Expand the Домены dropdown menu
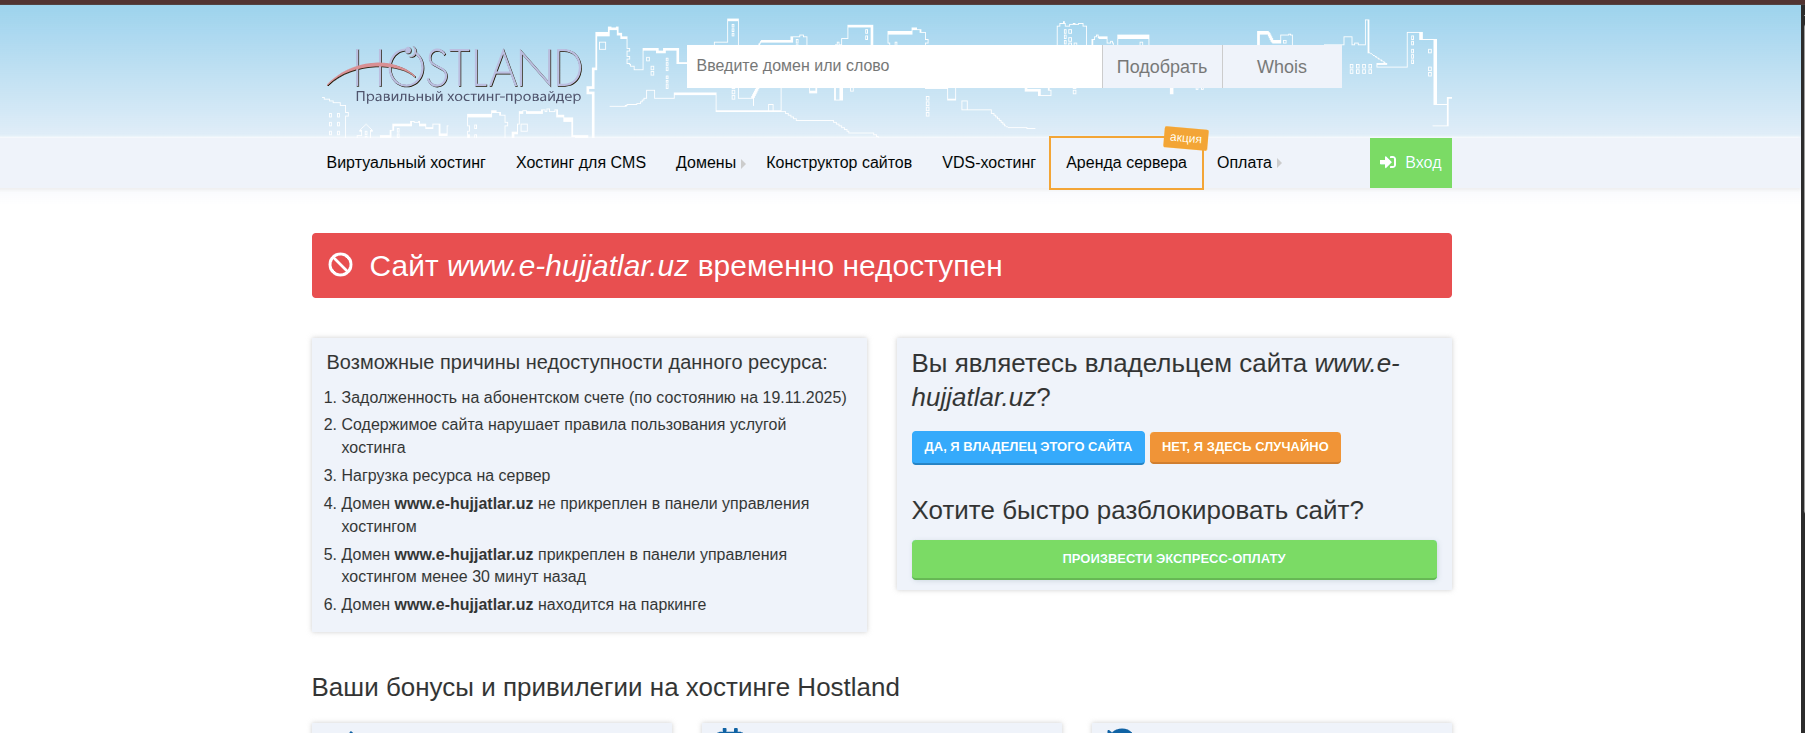1805x733 pixels. pyautogui.click(x=709, y=163)
